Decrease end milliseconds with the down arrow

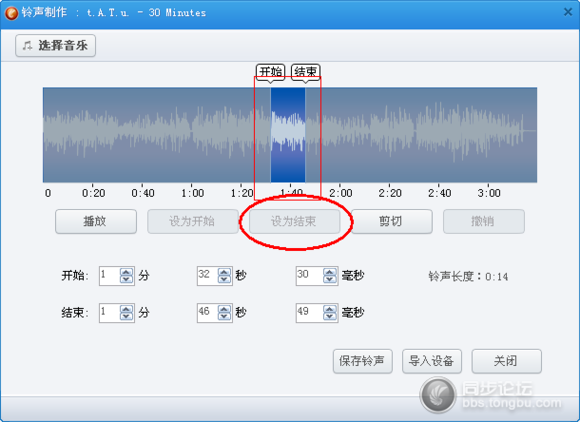[x=330, y=316]
